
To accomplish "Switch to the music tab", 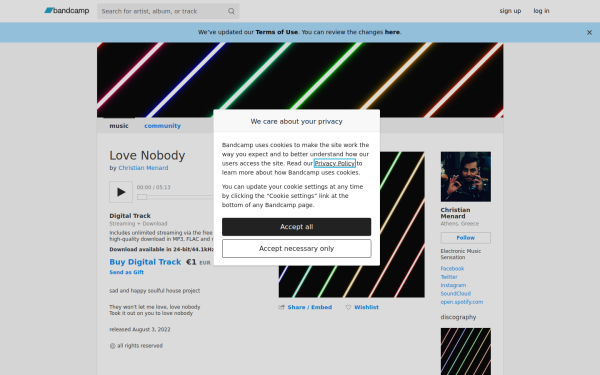I will click(119, 126).
